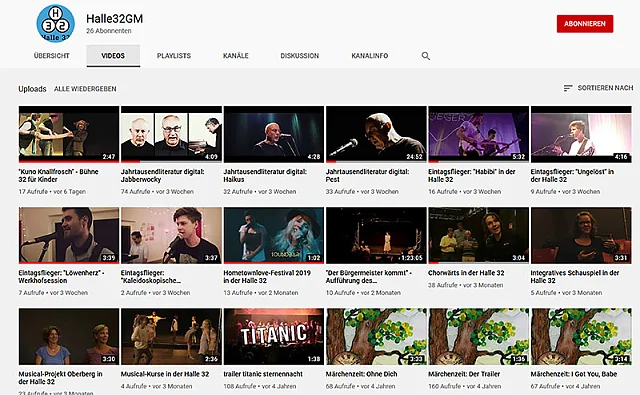
Task: Play the Märchenzeit: Der Trailer thumbnail
Action: (x=478, y=337)
